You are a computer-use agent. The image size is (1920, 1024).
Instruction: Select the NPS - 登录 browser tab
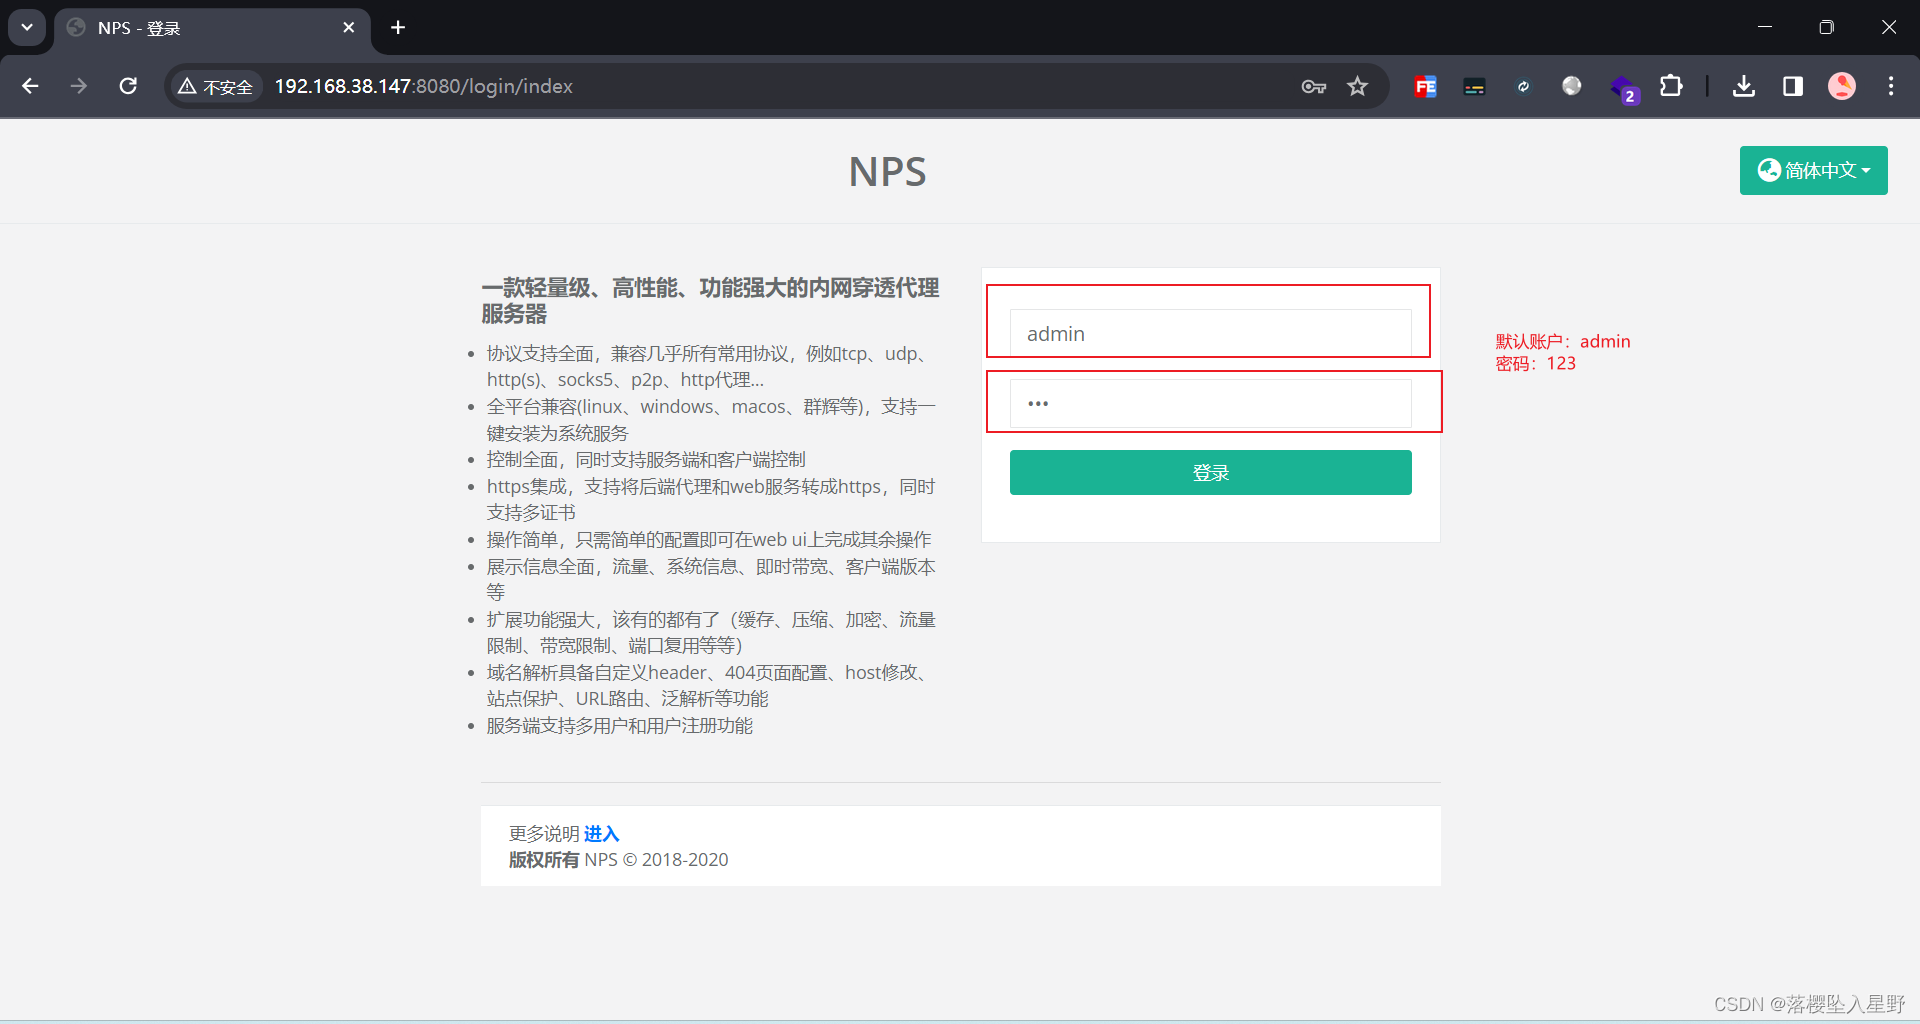tap(212, 28)
